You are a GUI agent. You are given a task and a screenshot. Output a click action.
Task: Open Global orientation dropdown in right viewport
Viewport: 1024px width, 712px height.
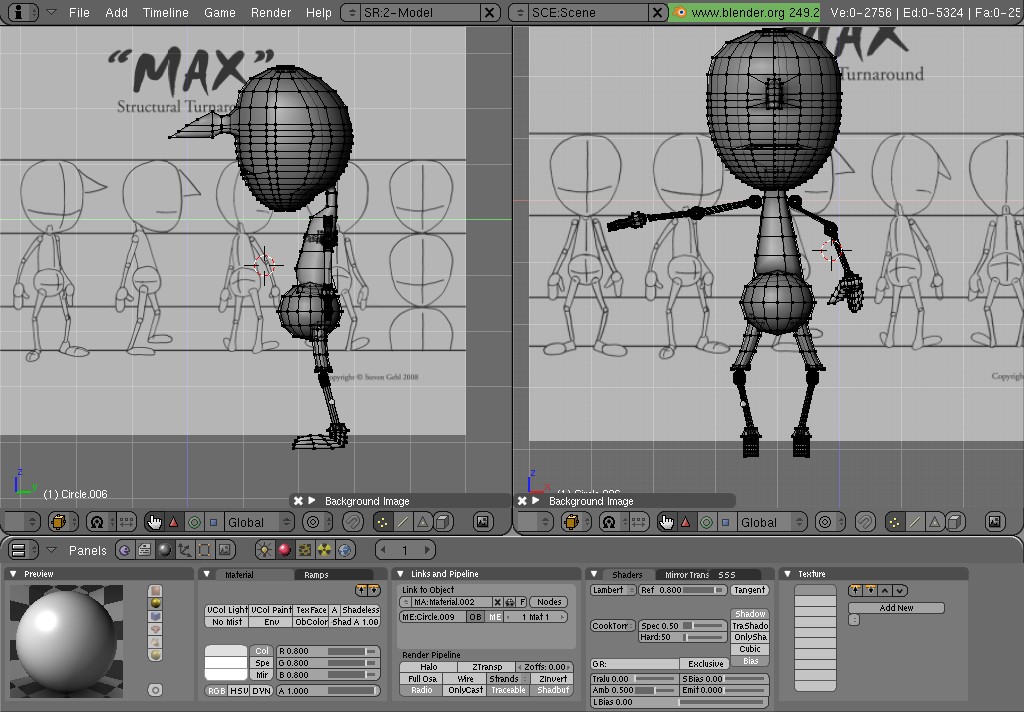(771, 522)
